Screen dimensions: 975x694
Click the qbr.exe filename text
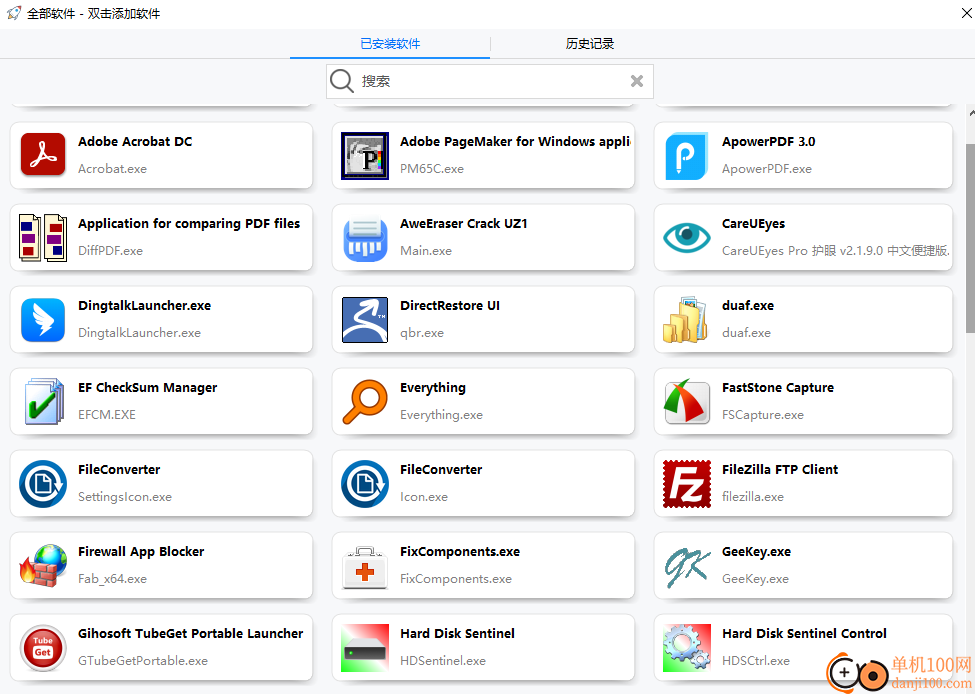(422, 333)
